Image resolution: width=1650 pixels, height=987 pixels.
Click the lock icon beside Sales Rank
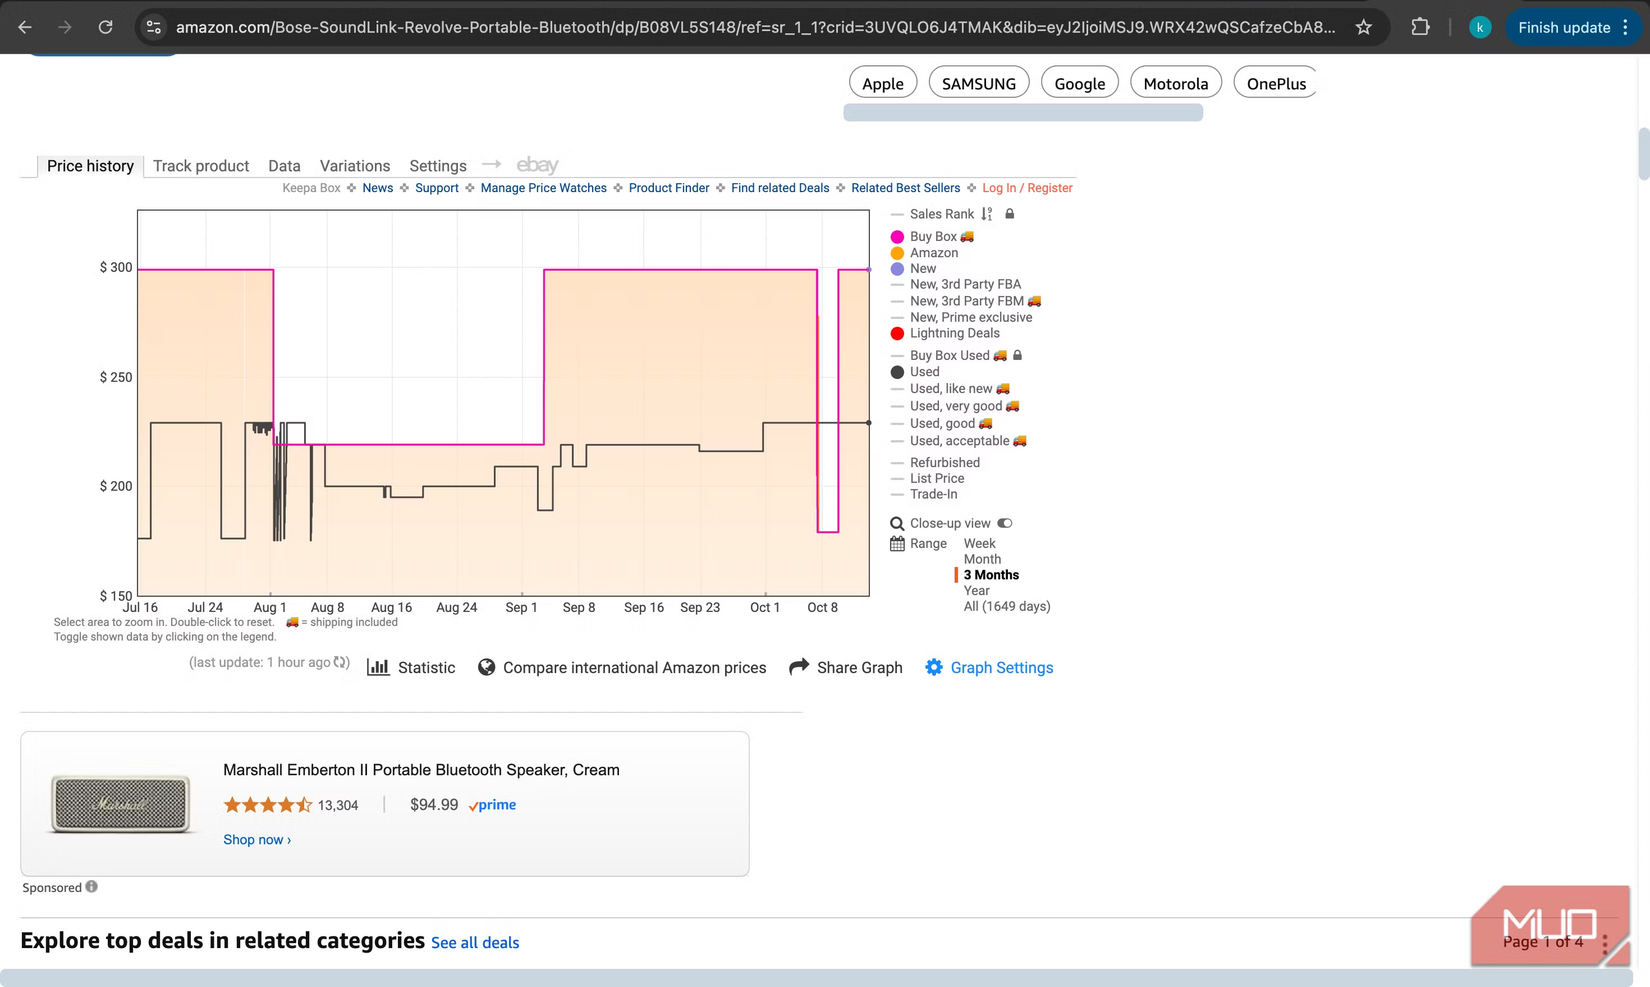coord(1010,214)
